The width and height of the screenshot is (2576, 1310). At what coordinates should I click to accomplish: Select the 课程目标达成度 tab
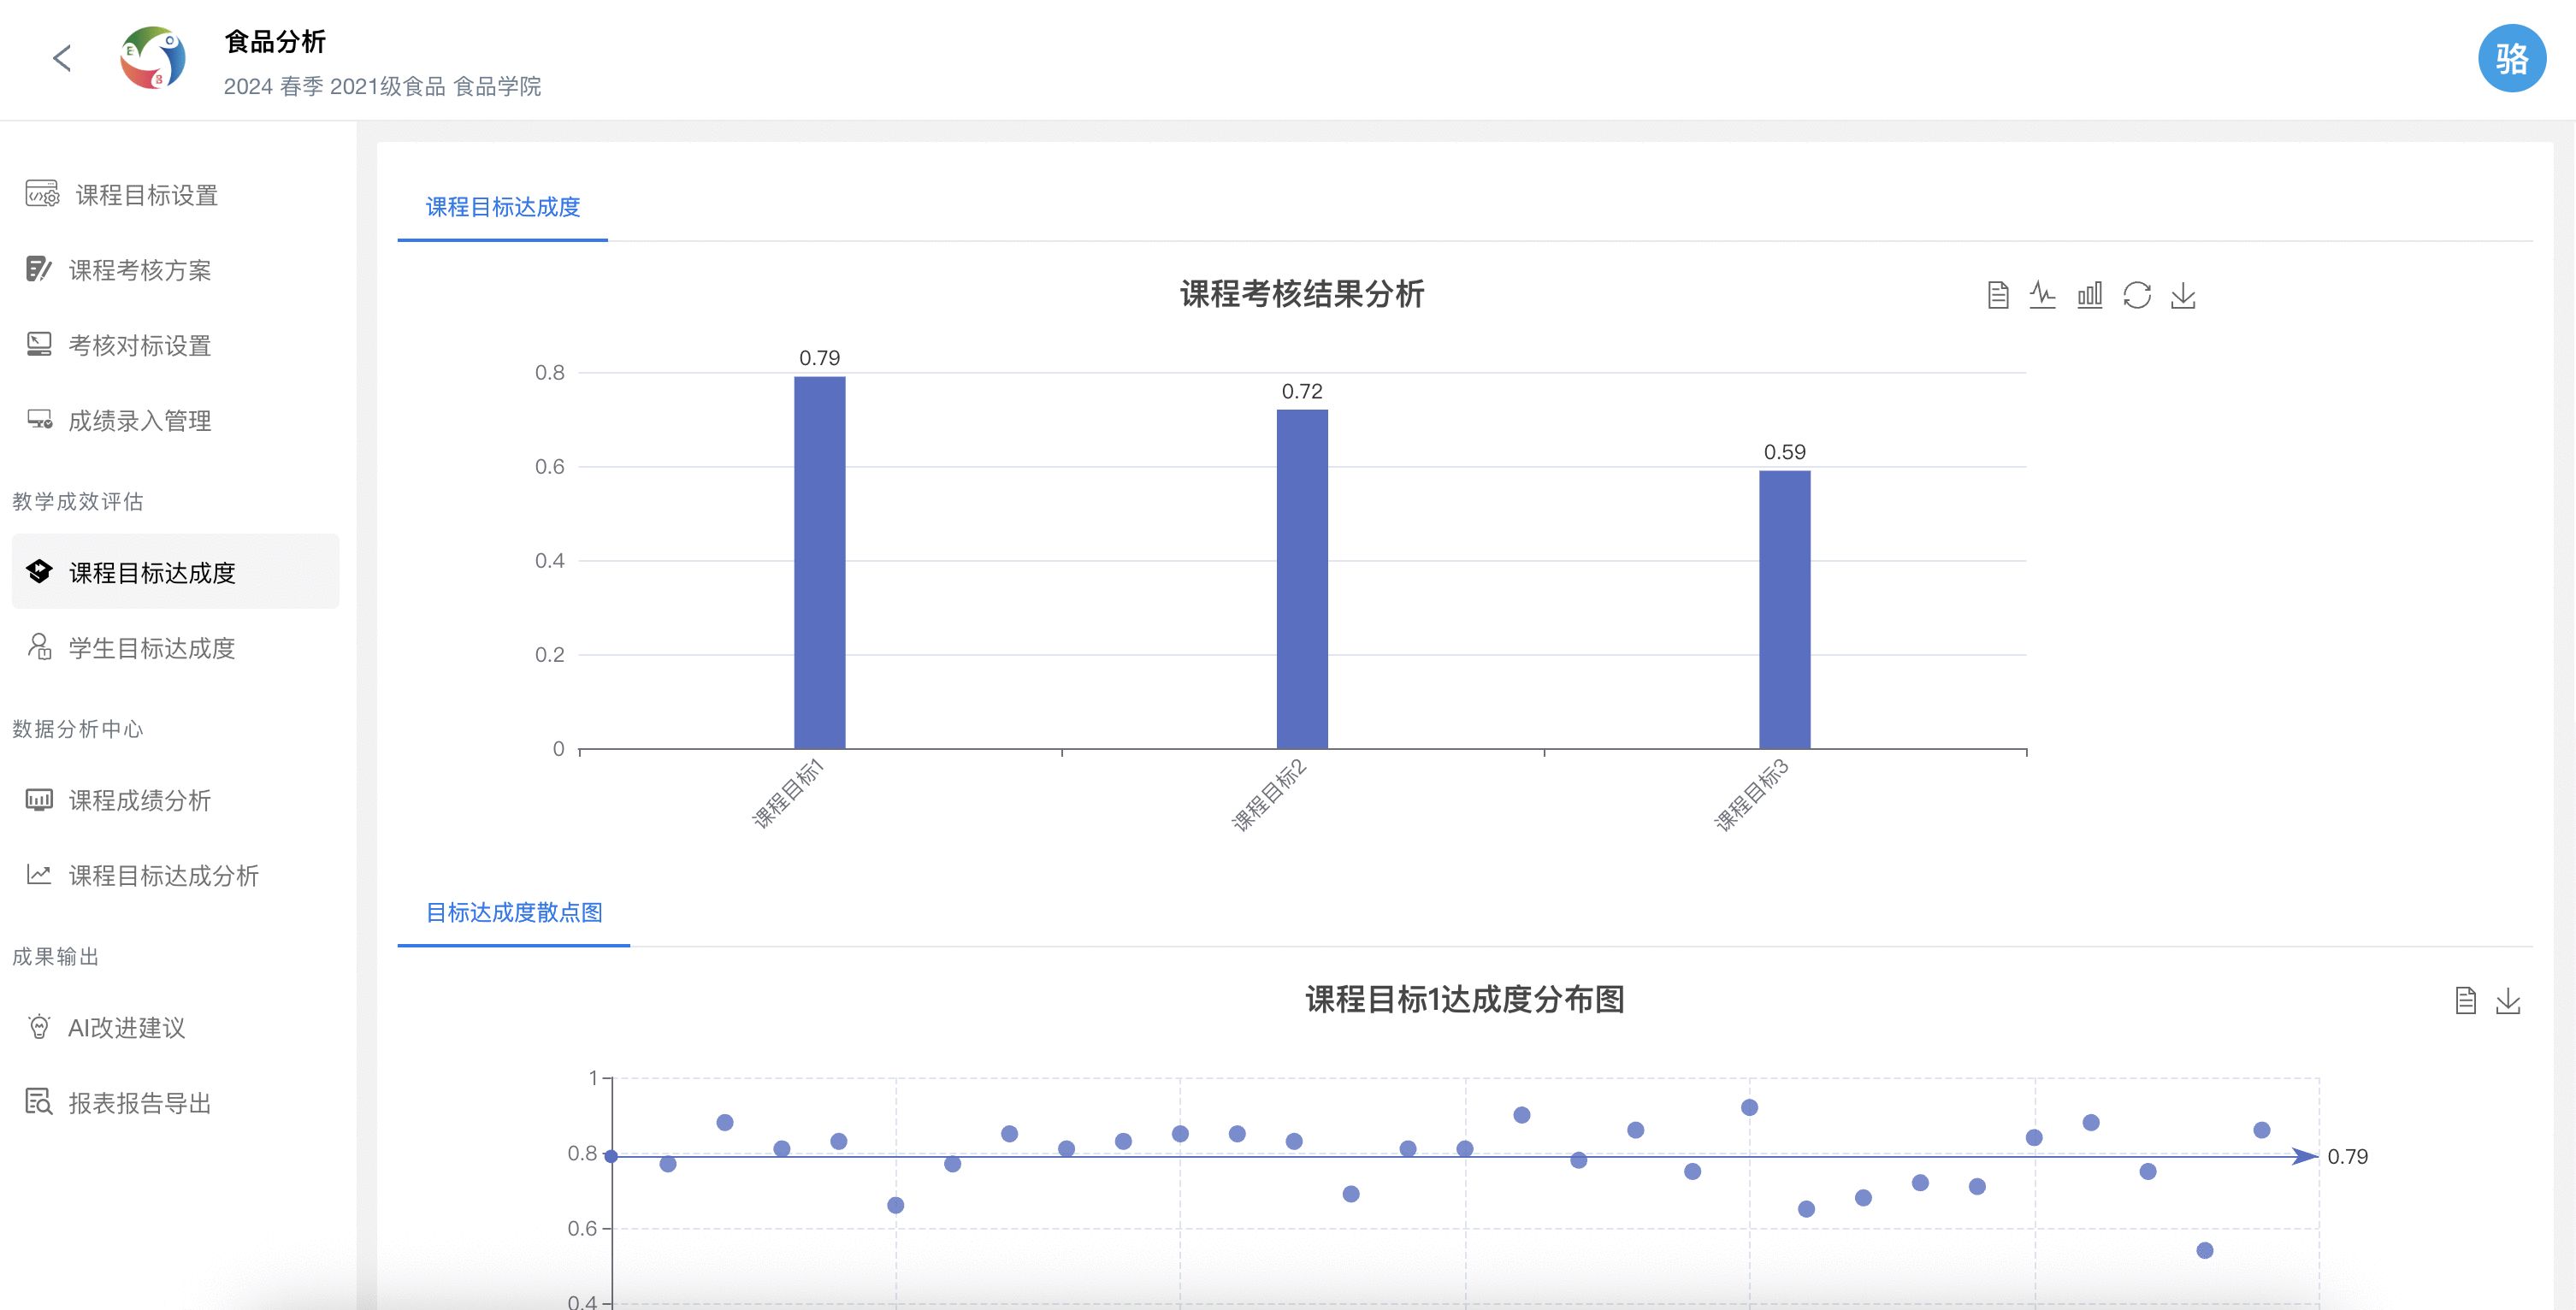coord(502,207)
